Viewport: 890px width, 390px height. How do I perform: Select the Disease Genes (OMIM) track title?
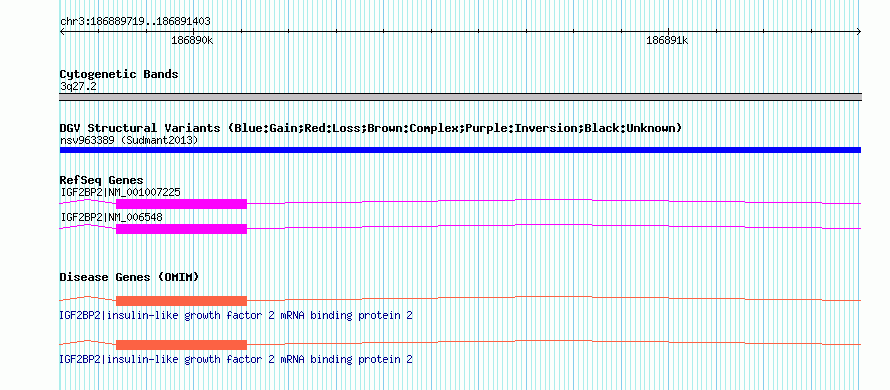point(129,277)
